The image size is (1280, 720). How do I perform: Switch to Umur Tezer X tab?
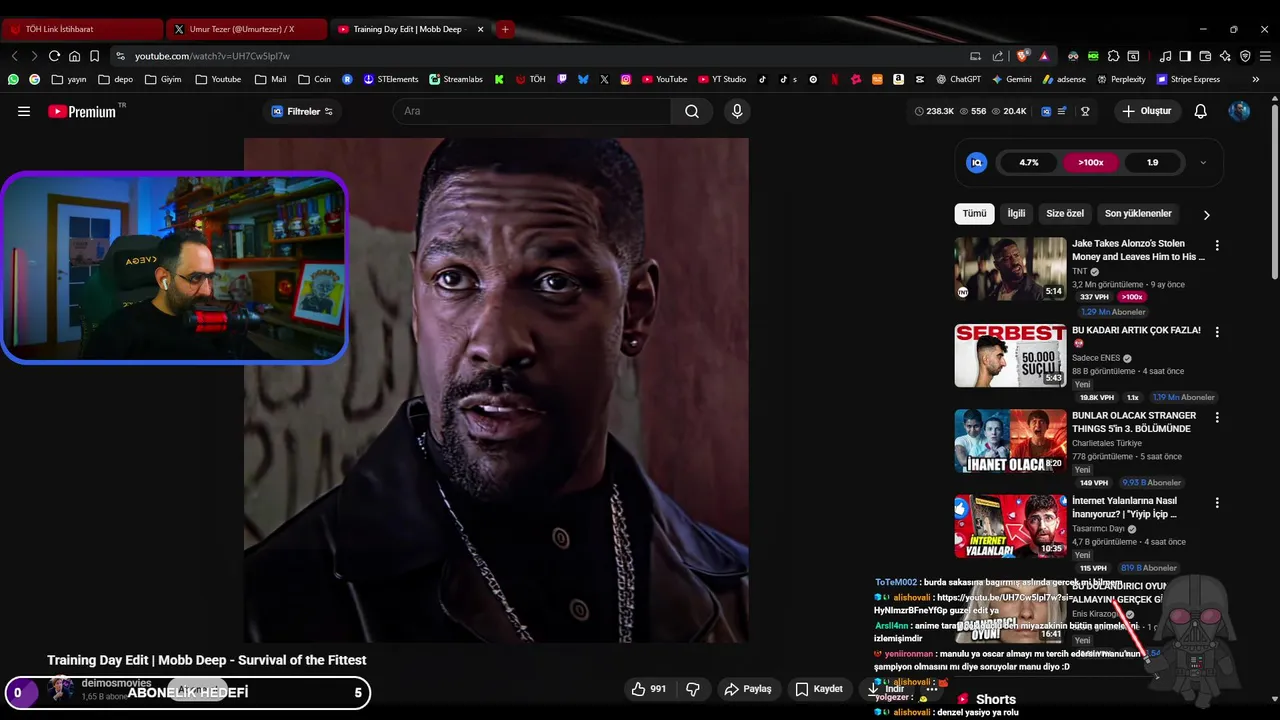tap(247, 29)
